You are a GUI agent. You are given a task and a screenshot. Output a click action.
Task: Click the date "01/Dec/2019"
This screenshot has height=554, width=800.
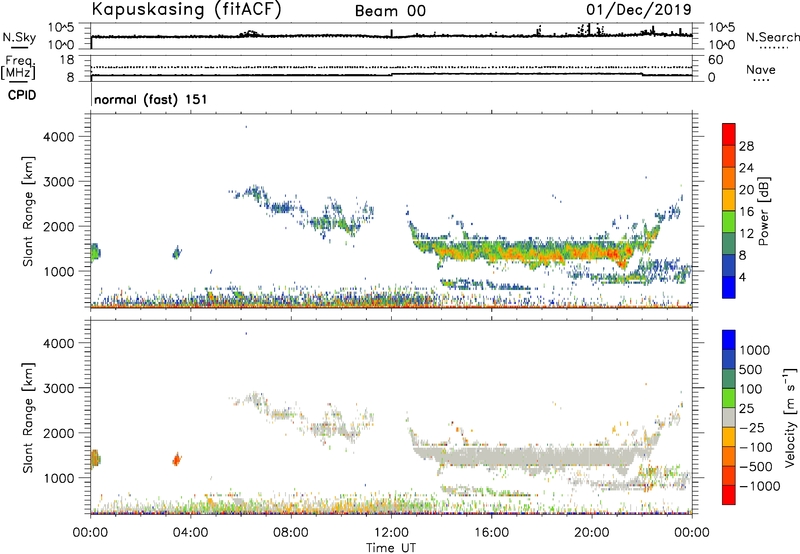coord(639,10)
